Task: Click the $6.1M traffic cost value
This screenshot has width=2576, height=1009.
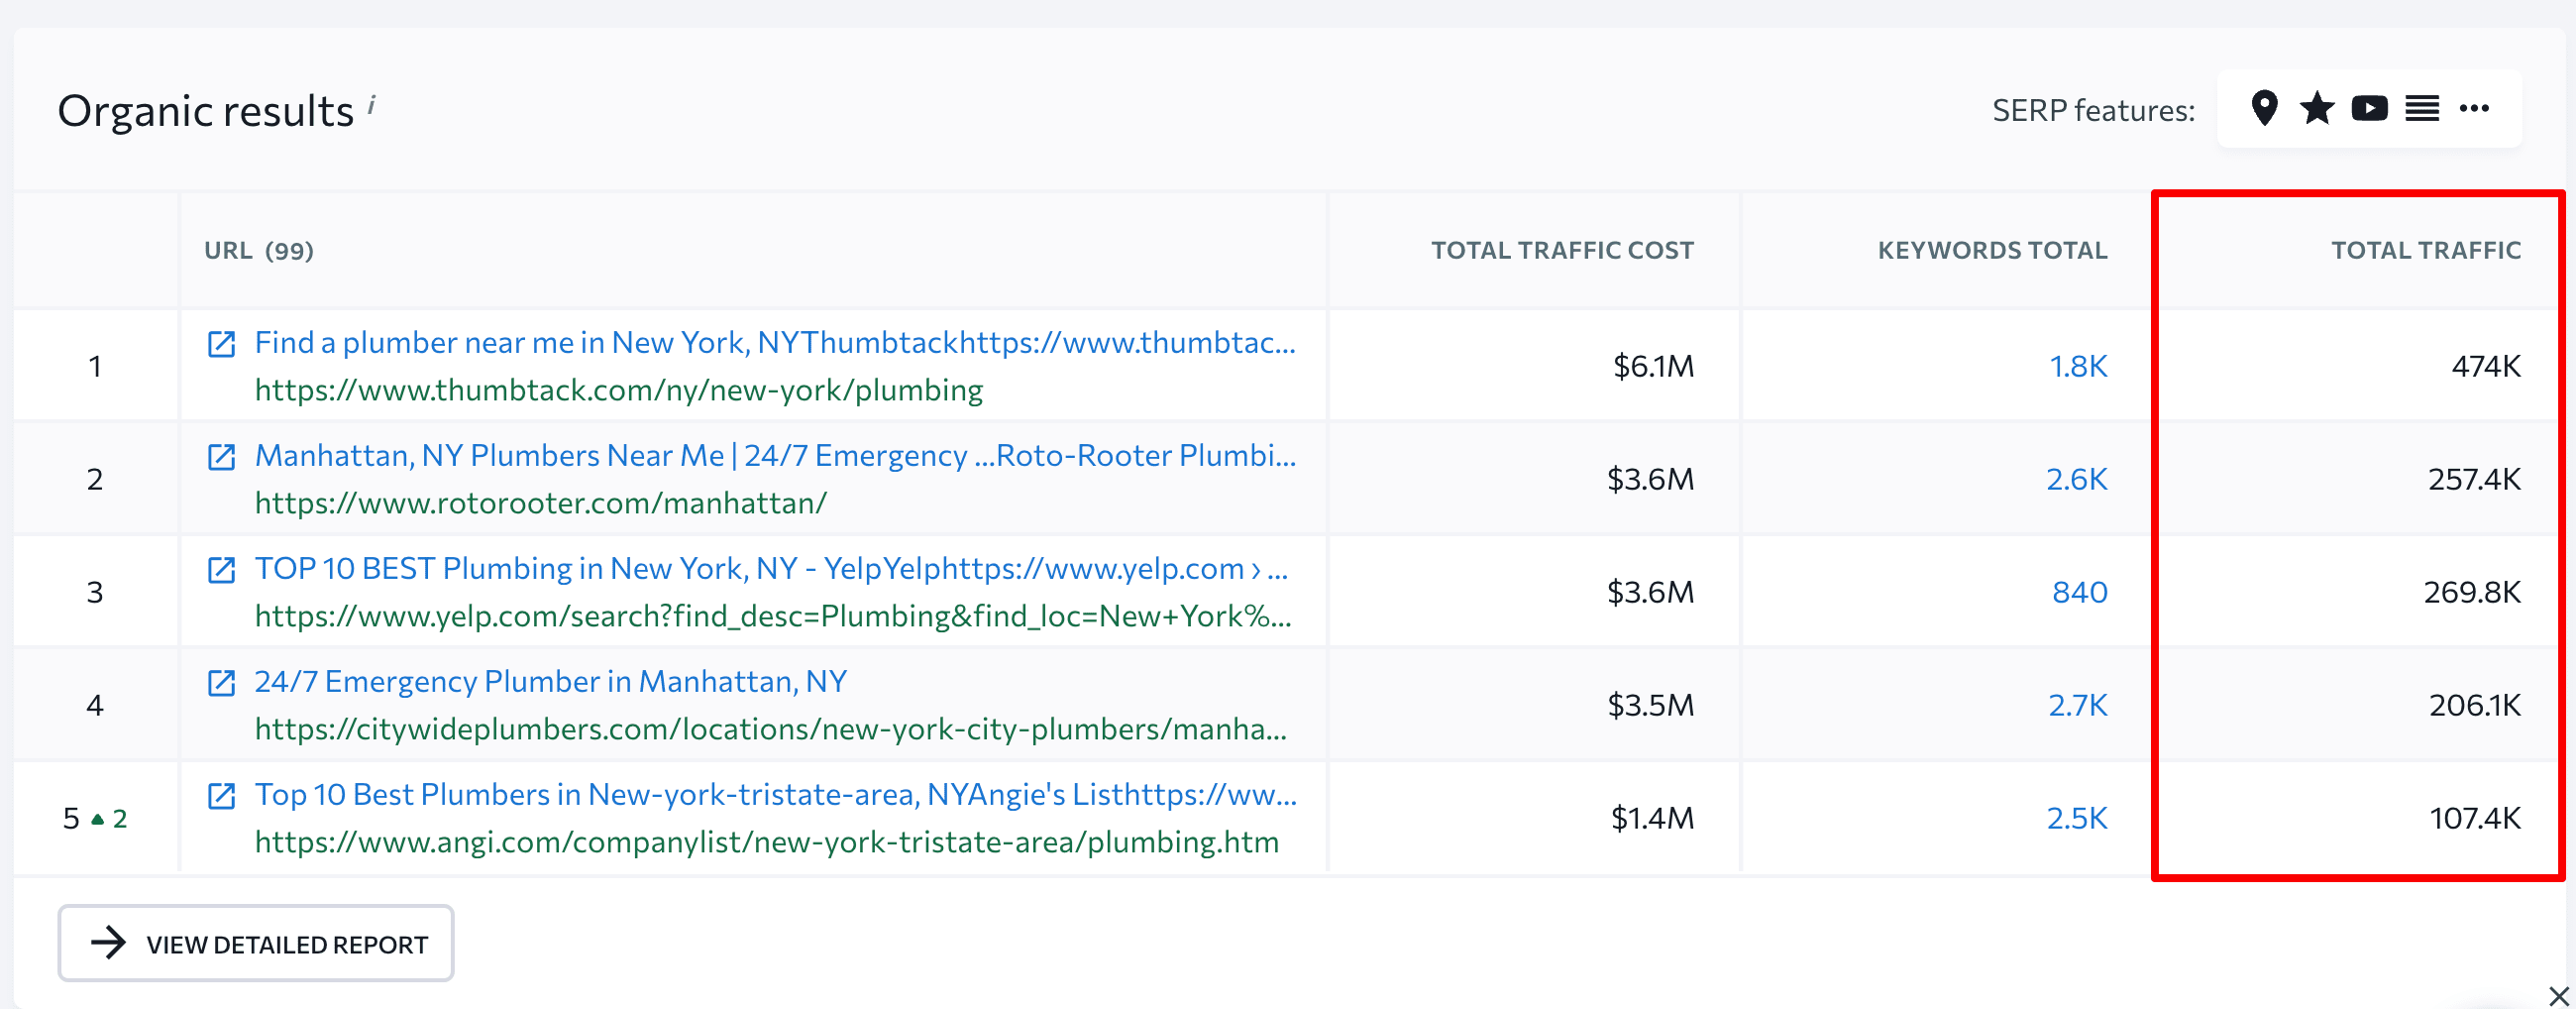Action: [x=1653, y=366]
